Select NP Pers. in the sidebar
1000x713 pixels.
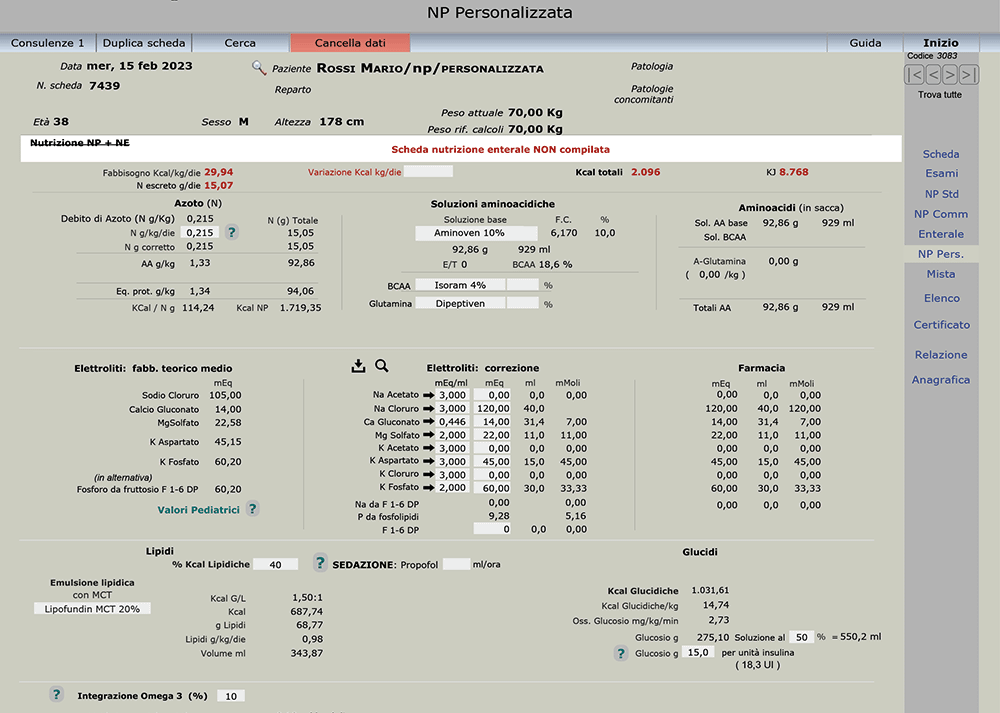[x=941, y=254]
